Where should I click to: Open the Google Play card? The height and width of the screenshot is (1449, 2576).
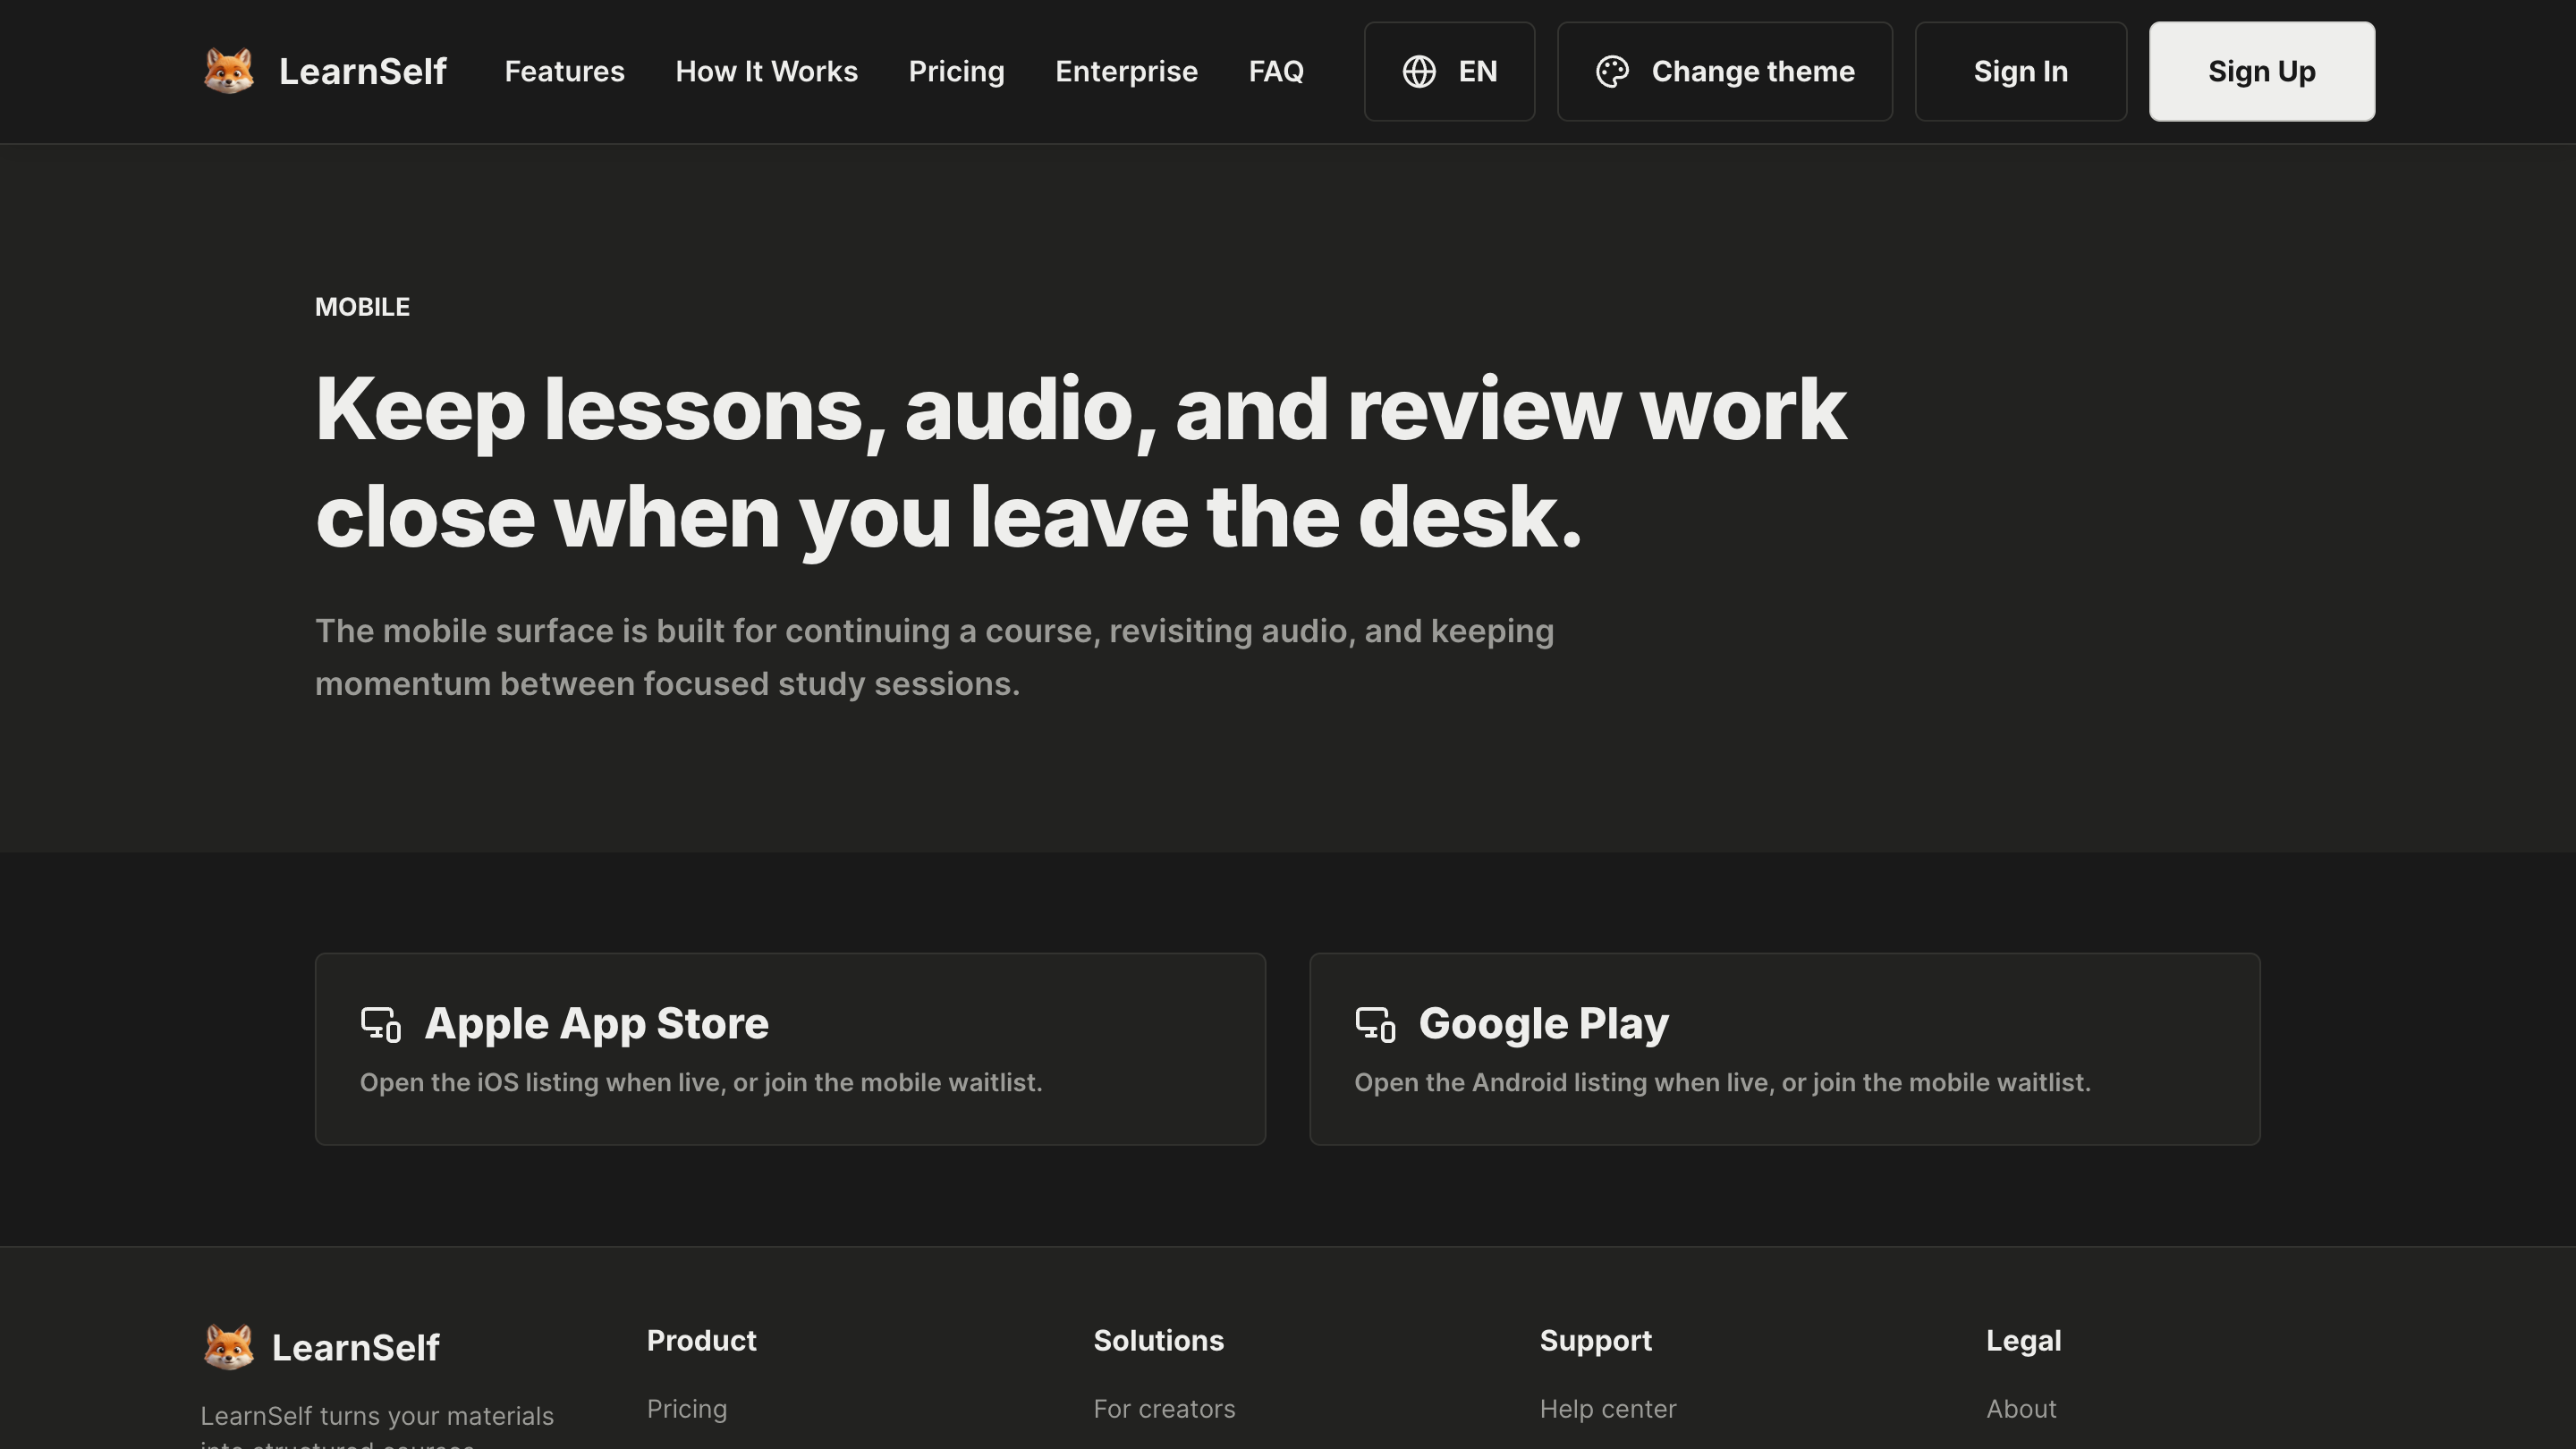point(1784,1048)
